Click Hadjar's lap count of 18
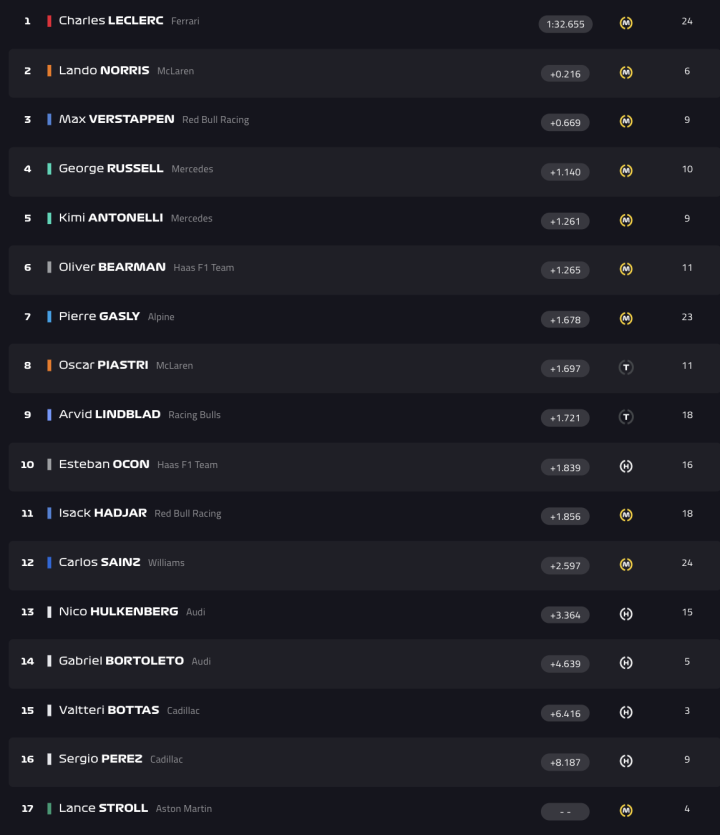 click(687, 514)
